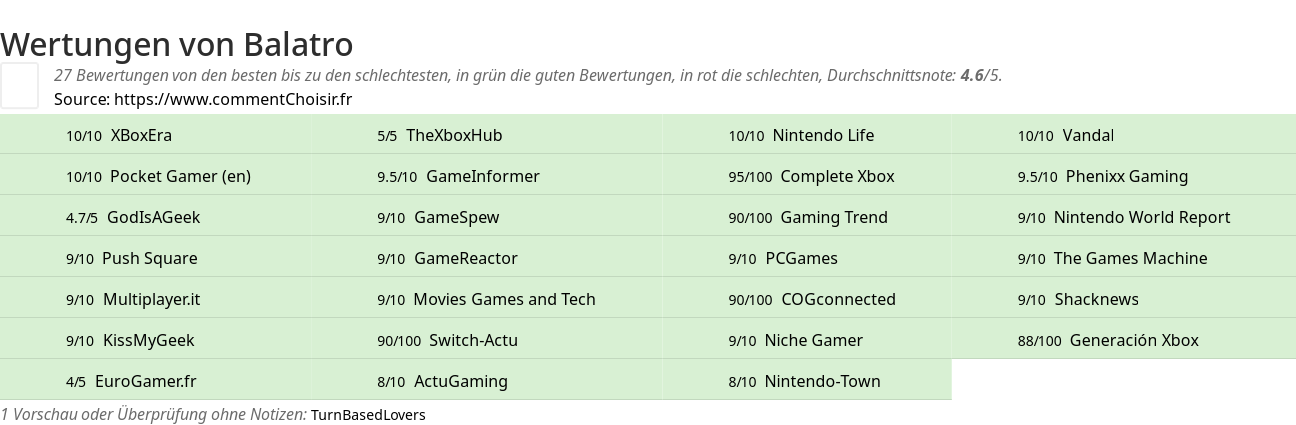
Task: Click the white thumbnail box beside title
Action: 19,85
